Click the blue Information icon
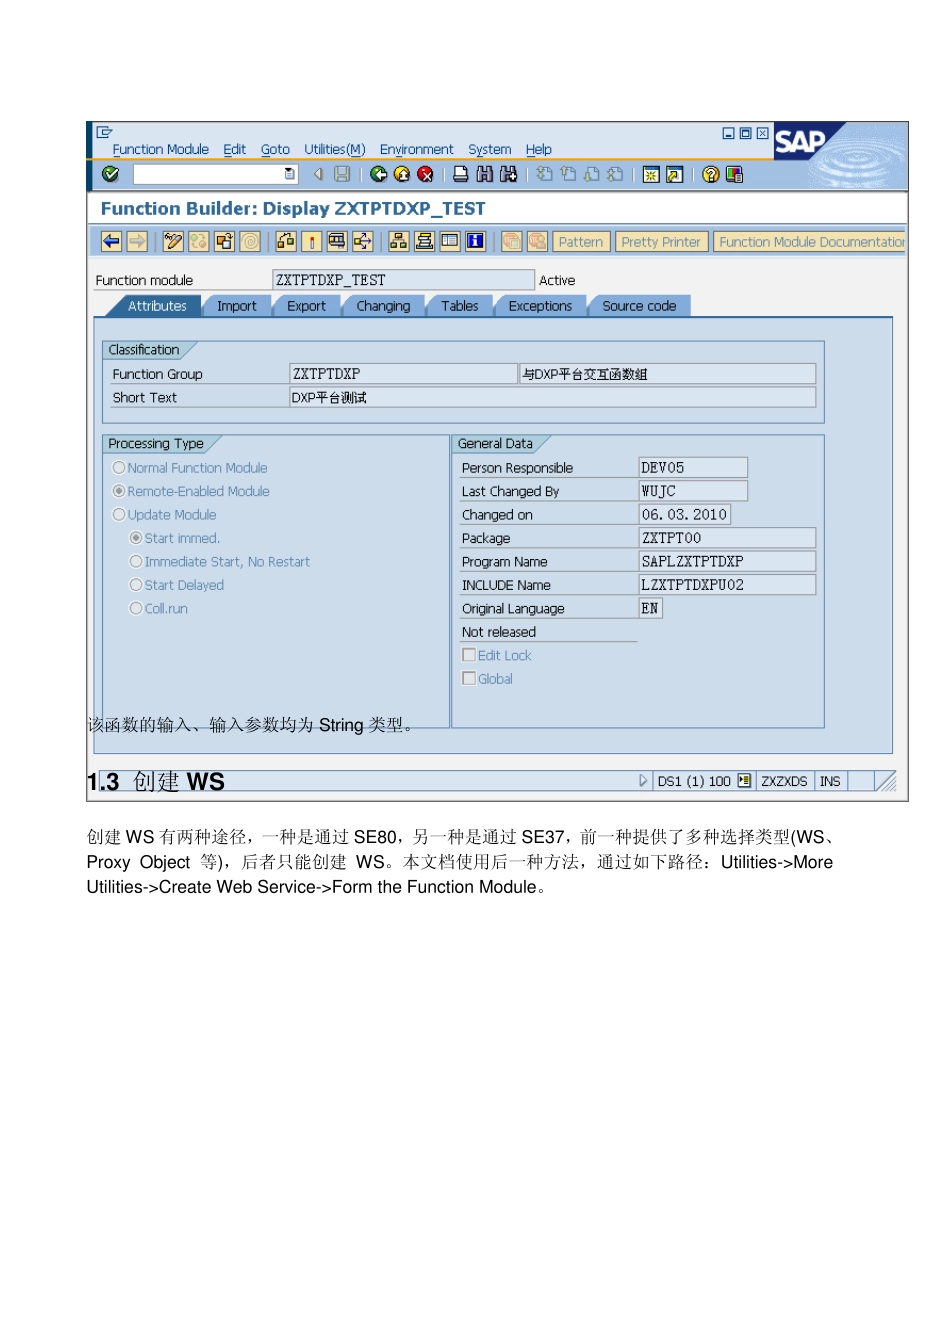The height and width of the screenshot is (1344, 950). pyautogui.click(x=476, y=241)
